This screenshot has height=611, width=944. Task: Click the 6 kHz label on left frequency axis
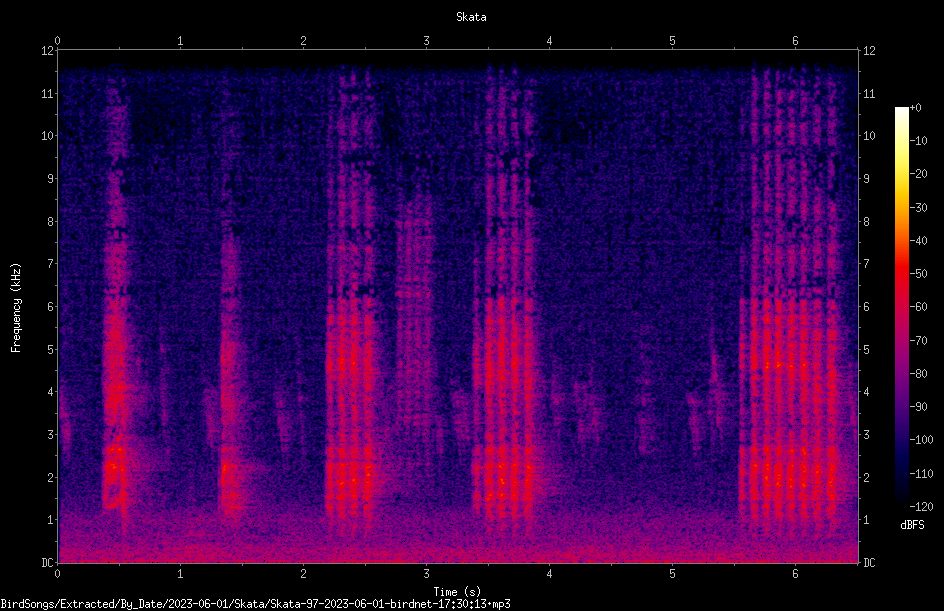(51, 306)
